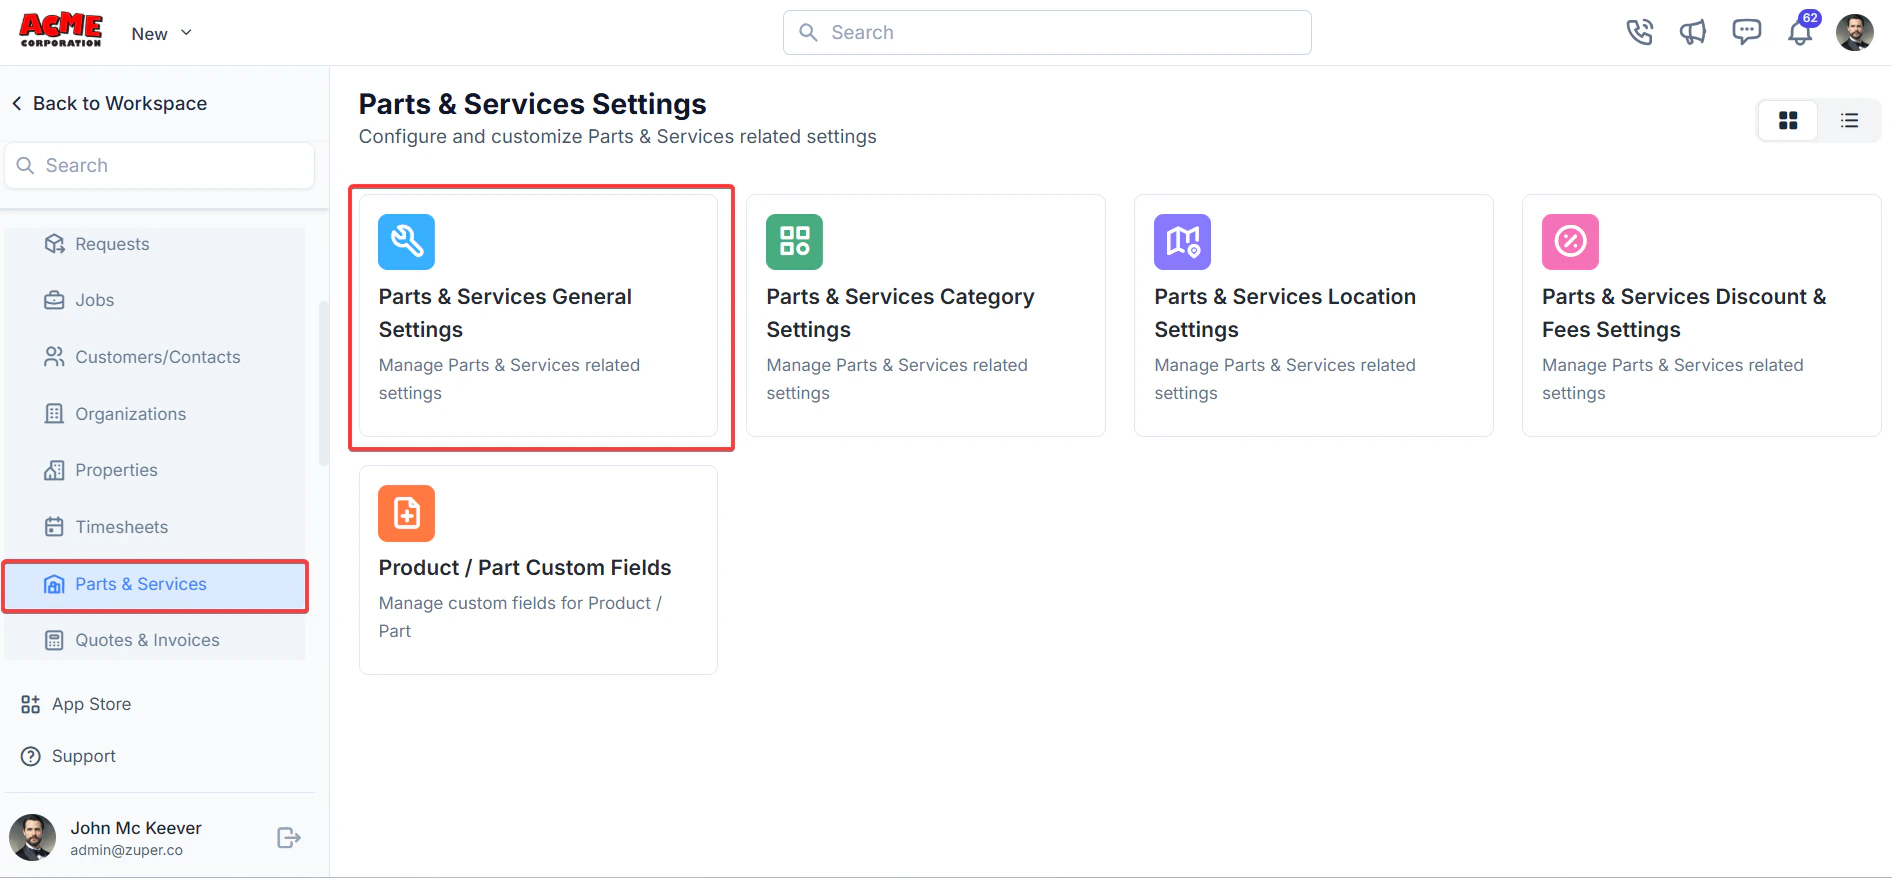Screen dimensions: 1892x878
Task: Open the user profile avatar in header
Action: coord(1855,33)
